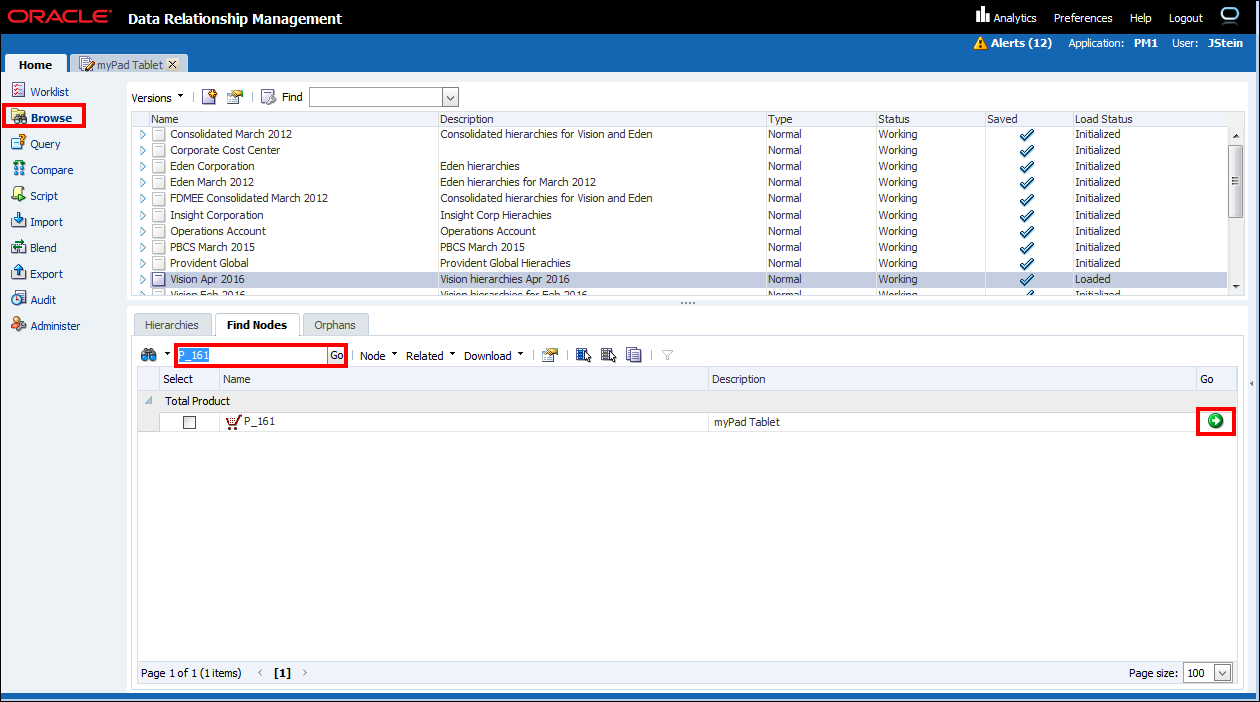Expand the Provident Global version row
Image resolution: width=1260 pixels, height=702 pixels.
(142, 263)
